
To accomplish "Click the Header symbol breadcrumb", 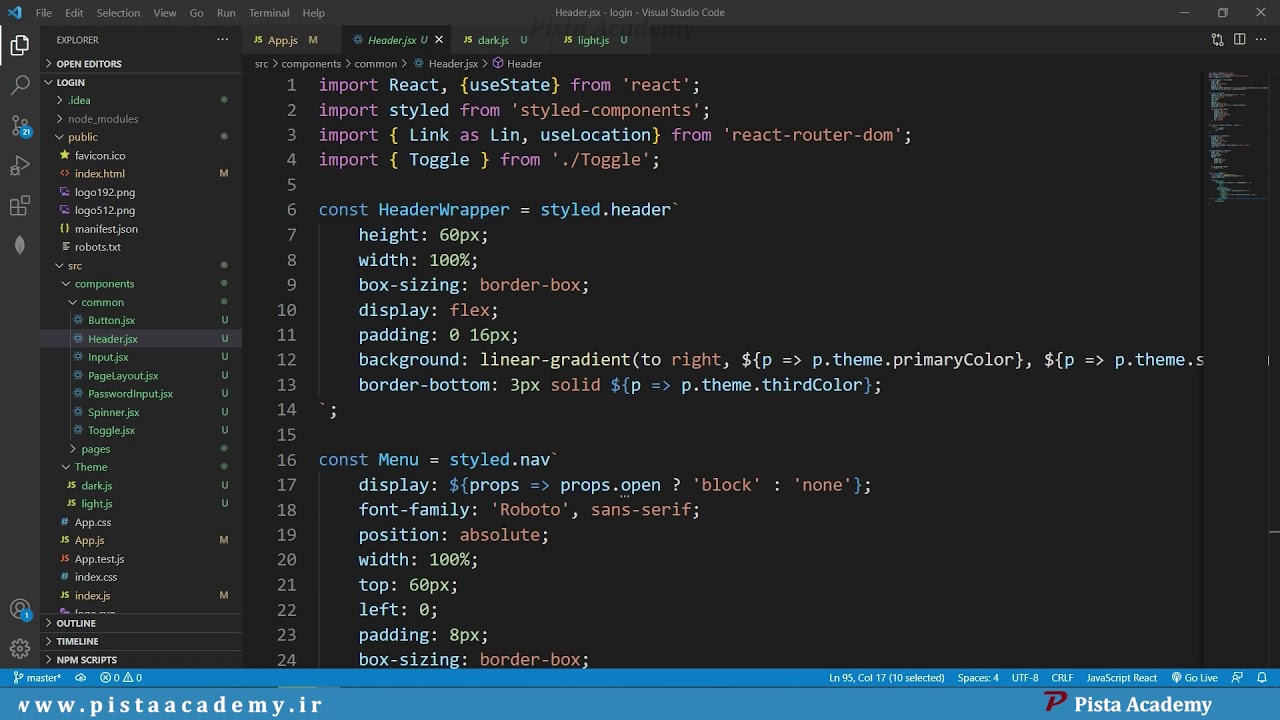I will click(517, 63).
